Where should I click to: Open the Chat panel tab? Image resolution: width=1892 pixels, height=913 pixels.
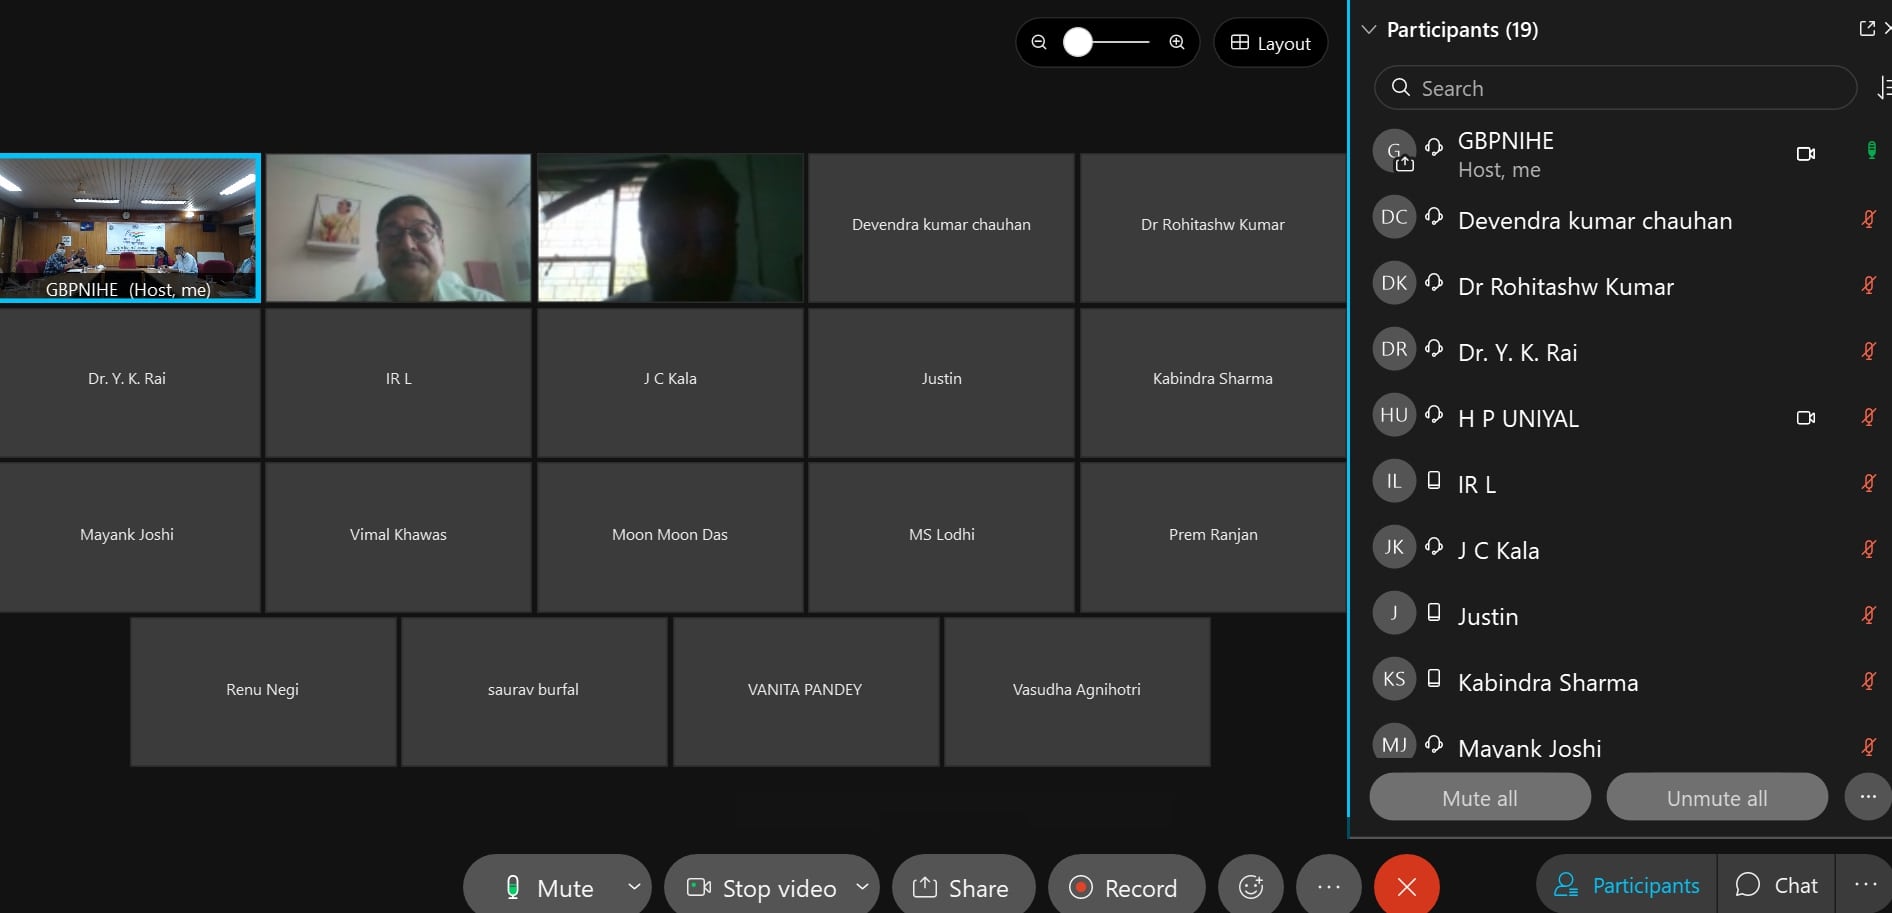click(1777, 885)
